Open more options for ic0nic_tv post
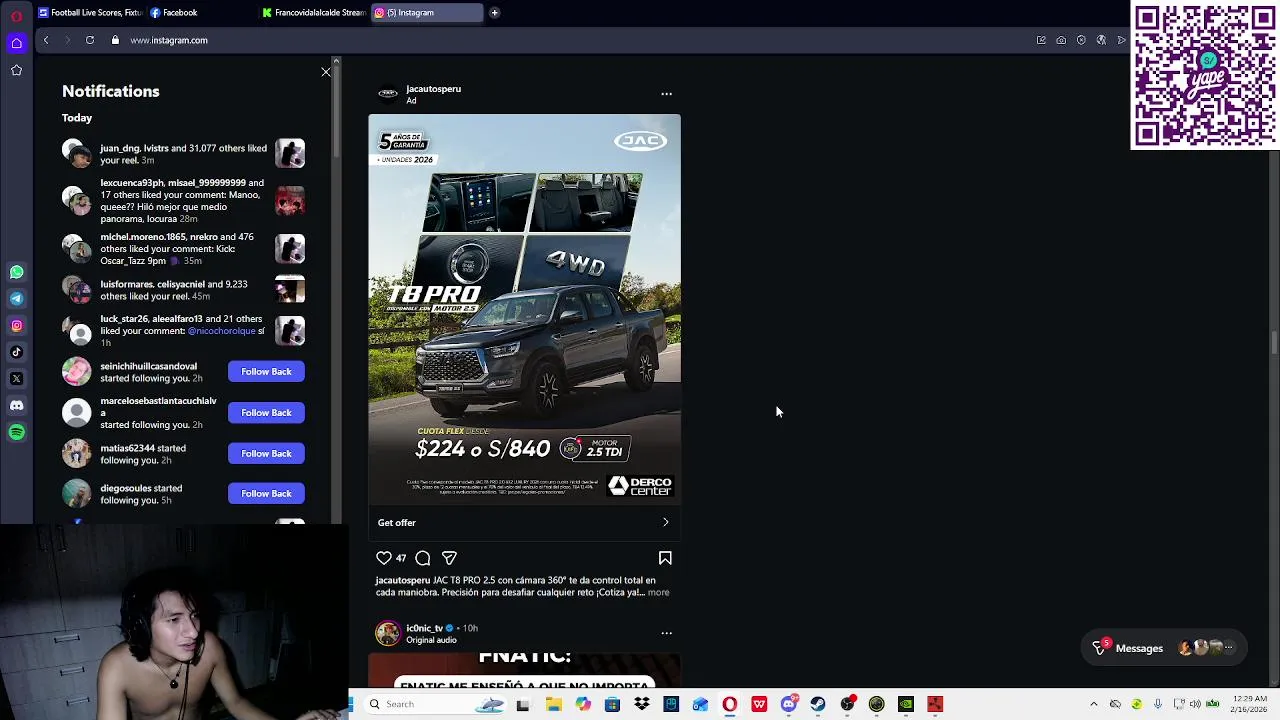 tap(667, 633)
